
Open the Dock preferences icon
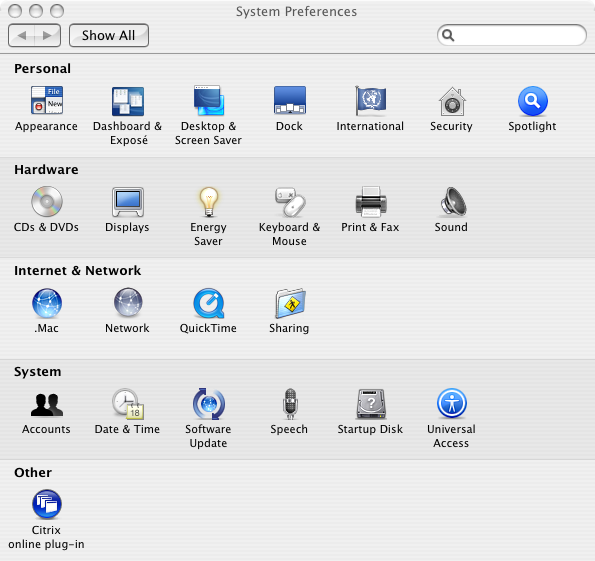pos(290,100)
